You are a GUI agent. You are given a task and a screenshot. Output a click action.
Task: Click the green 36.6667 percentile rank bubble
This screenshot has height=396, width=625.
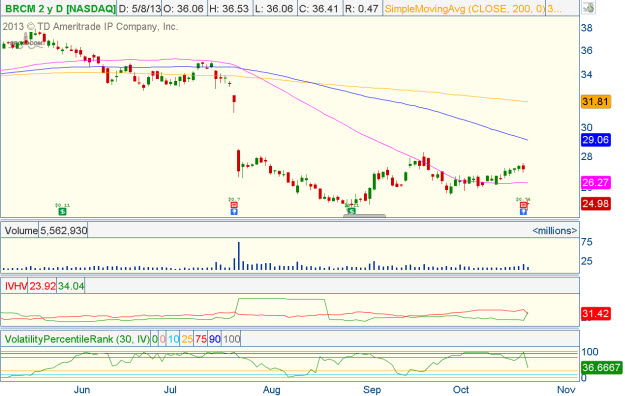[601, 367]
